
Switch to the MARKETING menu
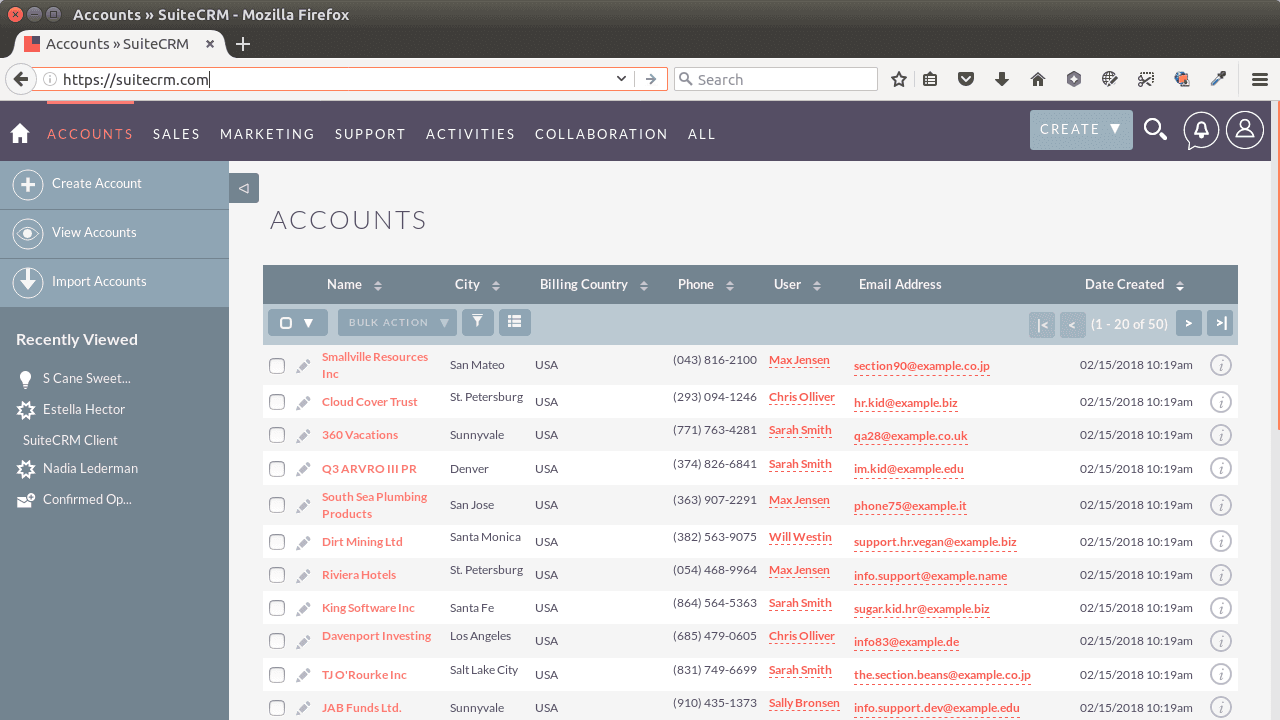coord(267,133)
